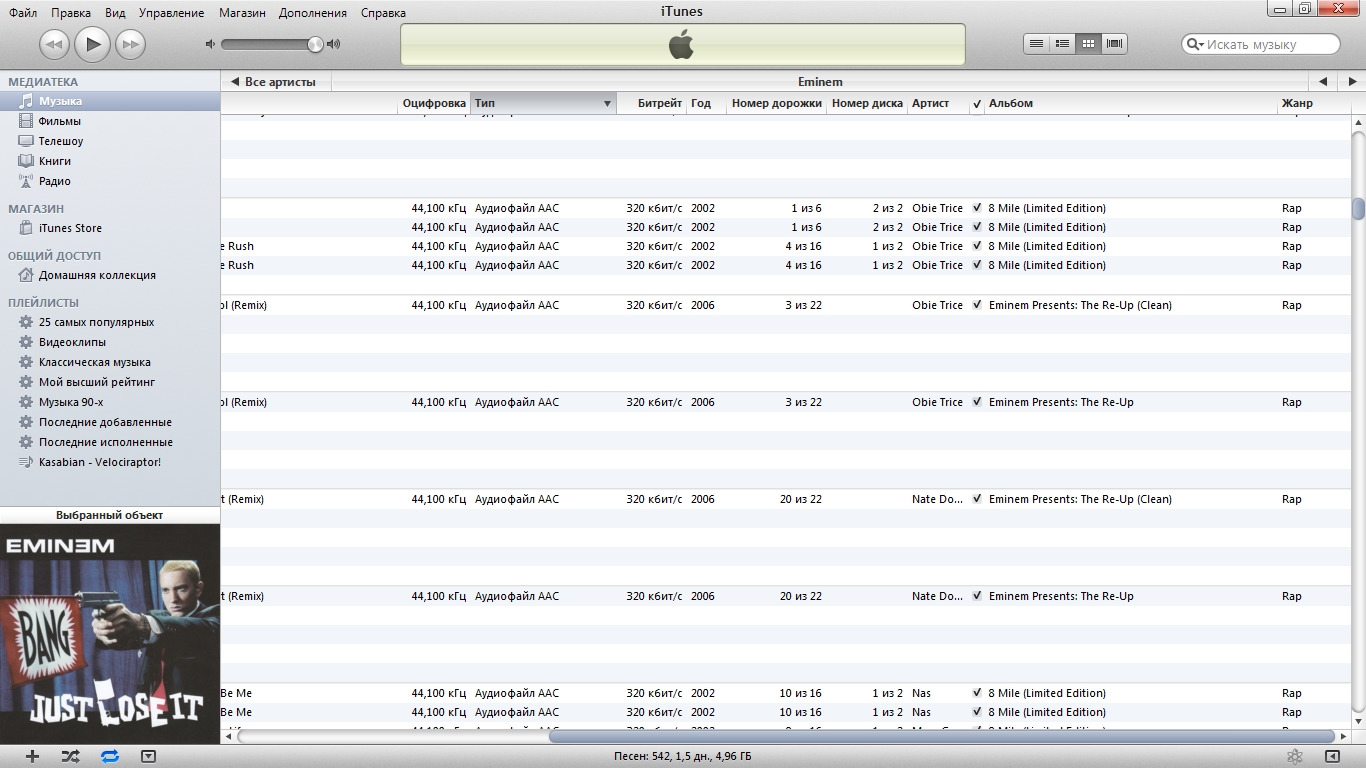Switch to the album list view

[1063, 44]
